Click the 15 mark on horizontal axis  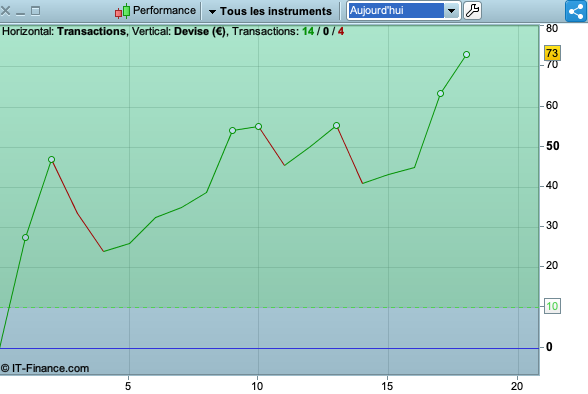pyautogui.click(x=387, y=386)
